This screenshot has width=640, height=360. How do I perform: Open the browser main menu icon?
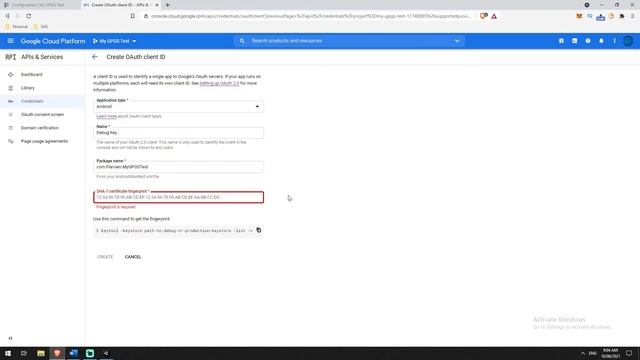pyautogui.click(x=632, y=16)
